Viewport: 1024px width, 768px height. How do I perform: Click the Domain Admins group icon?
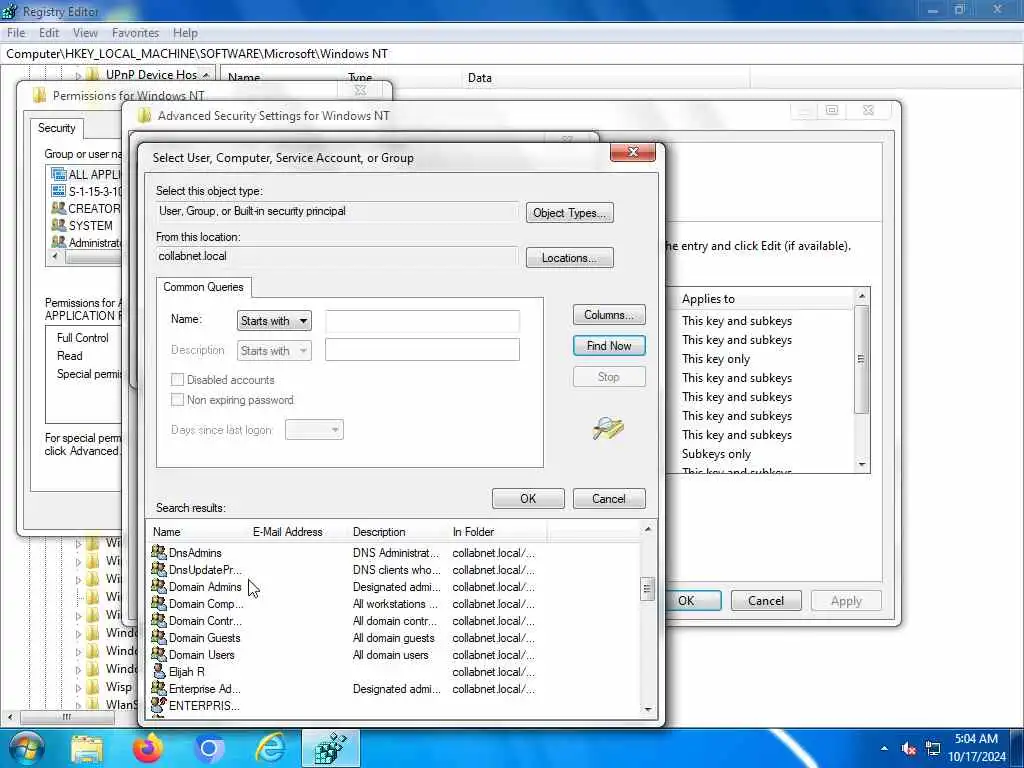point(159,586)
